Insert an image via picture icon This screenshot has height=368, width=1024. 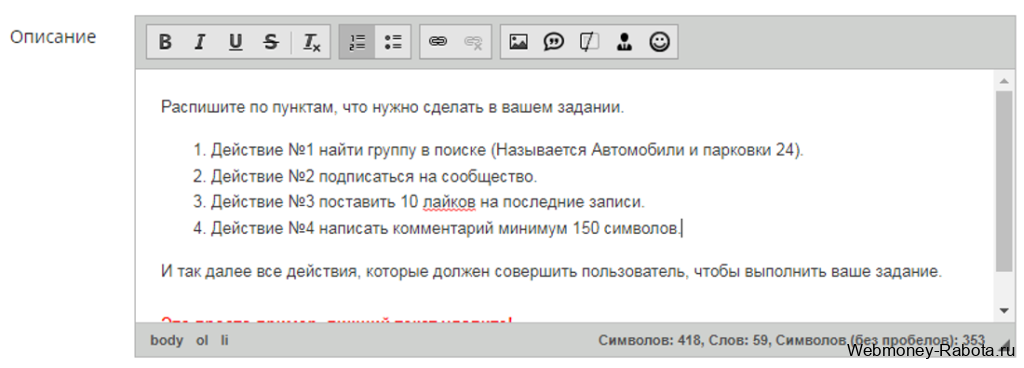[x=519, y=42]
